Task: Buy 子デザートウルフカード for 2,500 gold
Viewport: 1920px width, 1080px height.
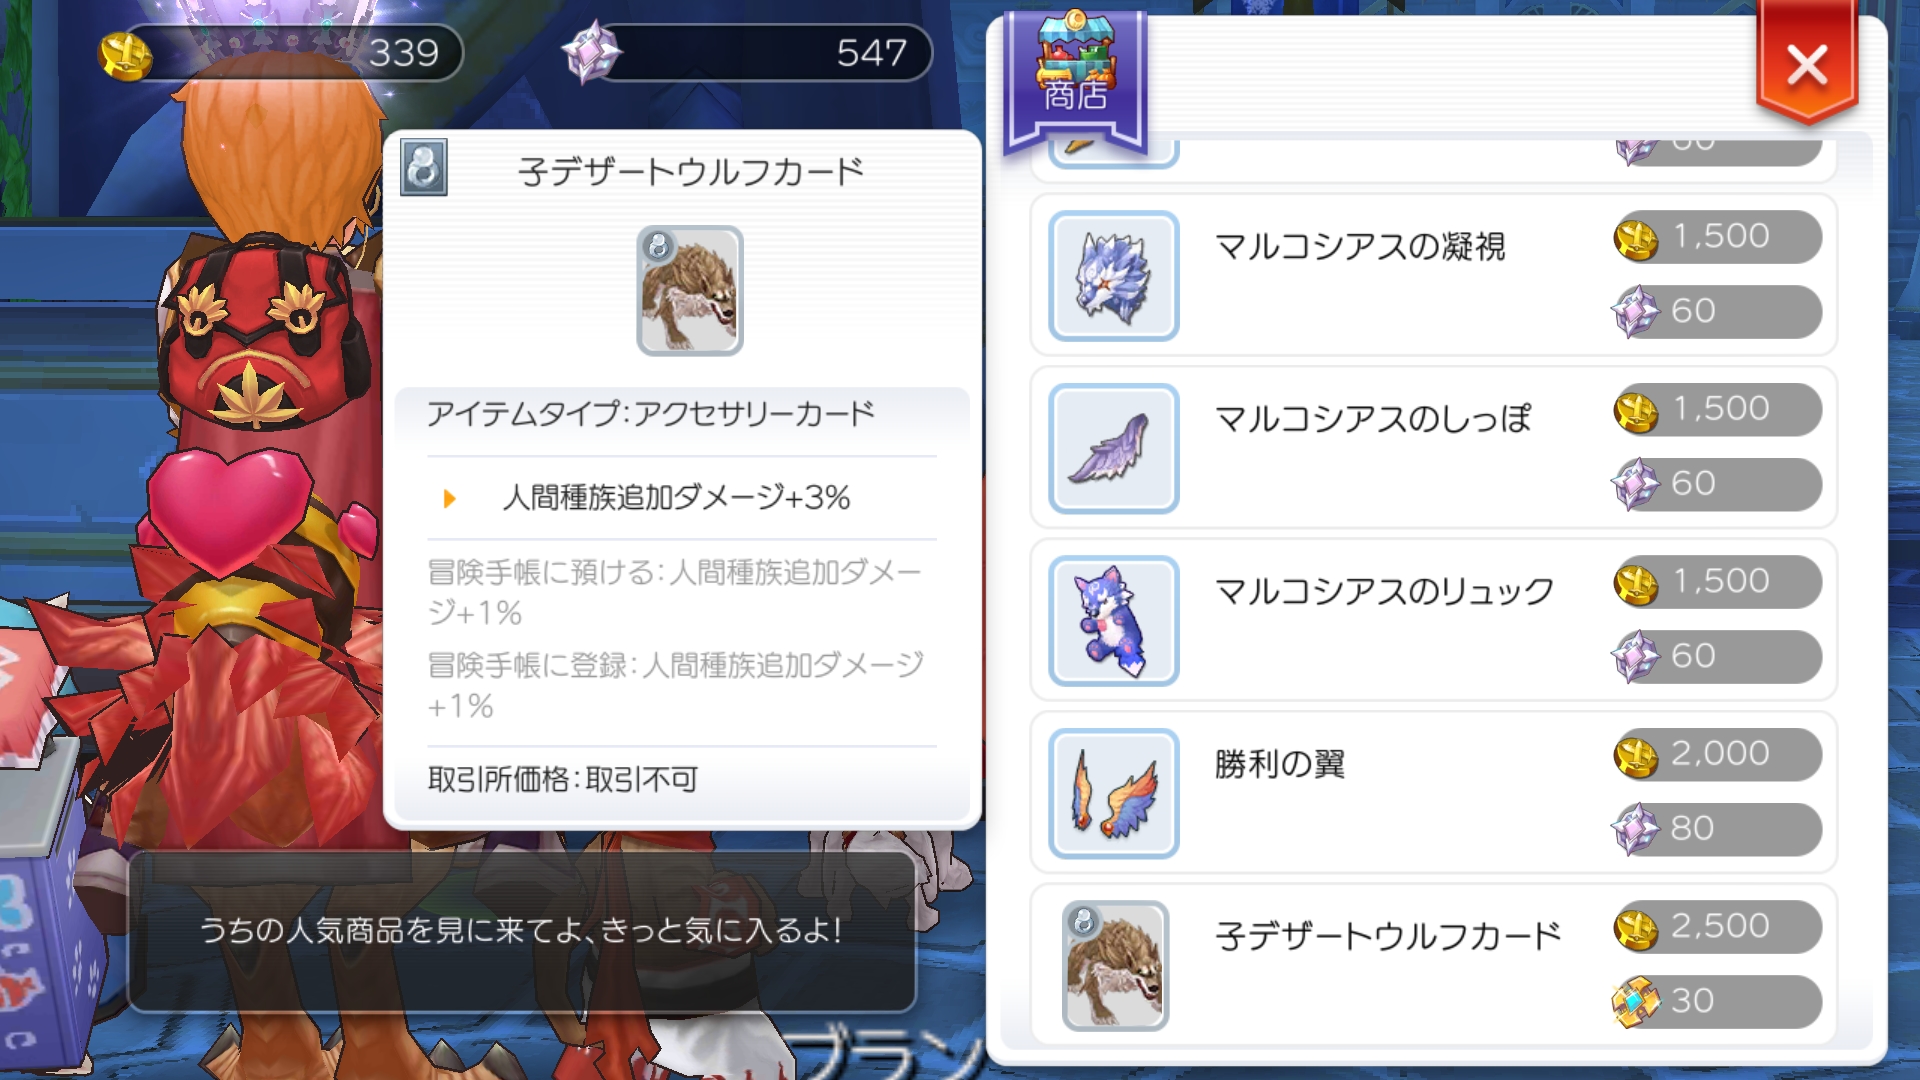Action: tap(1717, 927)
